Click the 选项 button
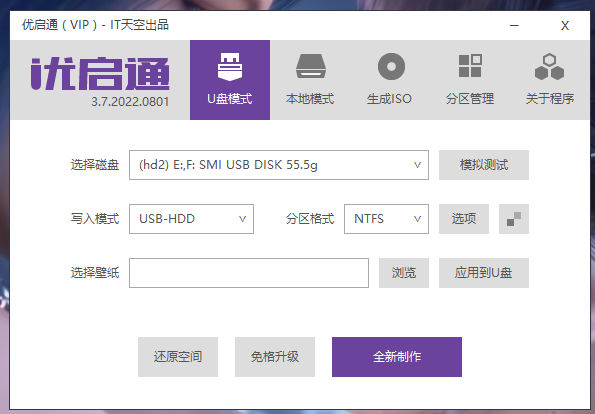This screenshot has width=595, height=414. (464, 219)
